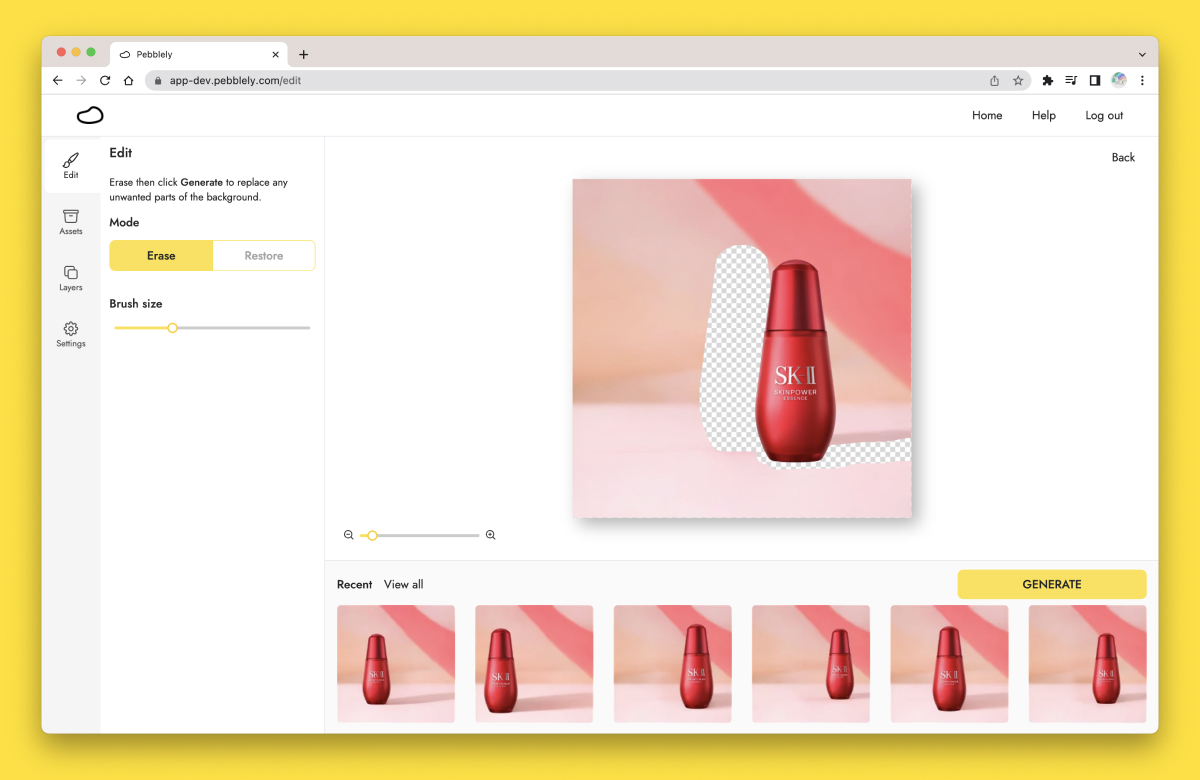
Task: Select the second recent thumbnail
Action: click(x=534, y=664)
